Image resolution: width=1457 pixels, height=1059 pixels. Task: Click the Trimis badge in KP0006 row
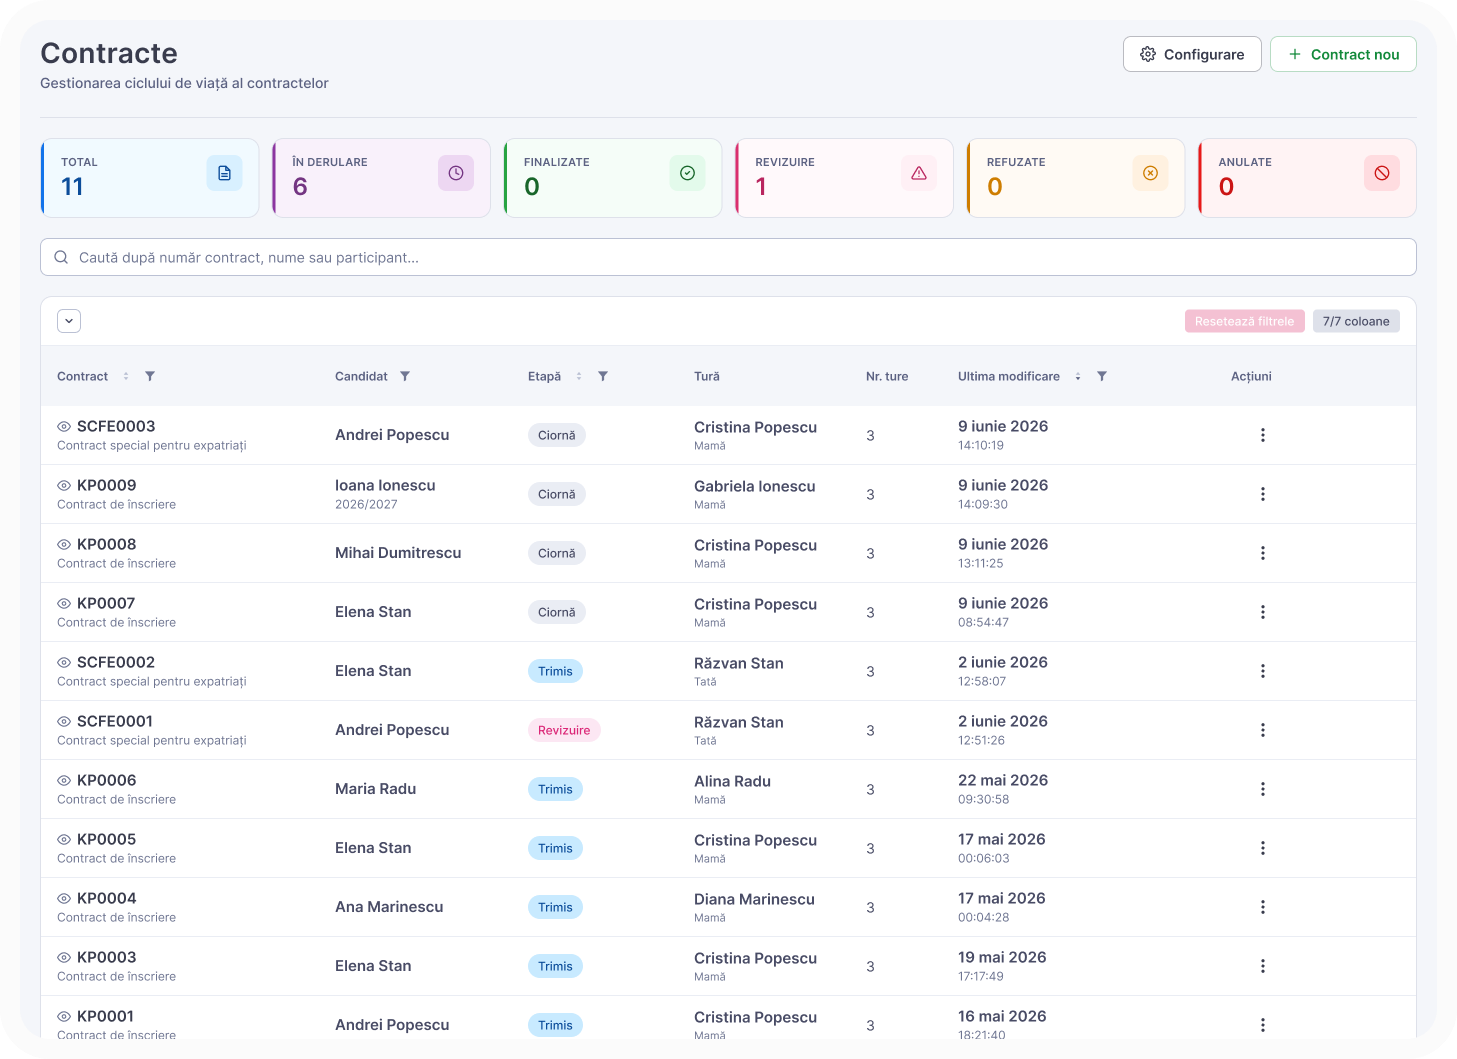[555, 789]
